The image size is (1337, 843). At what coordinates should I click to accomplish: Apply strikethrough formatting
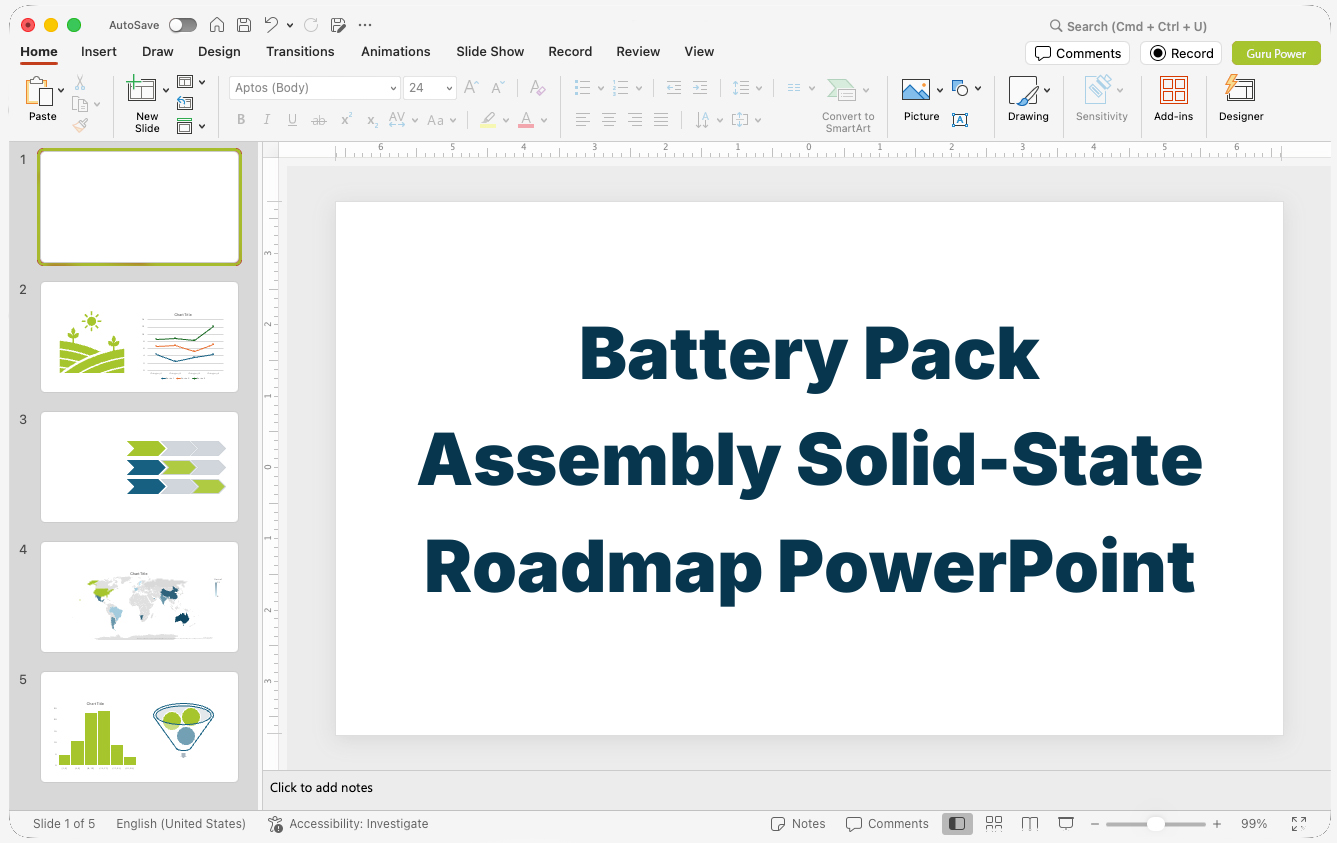(x=319, y=120)
